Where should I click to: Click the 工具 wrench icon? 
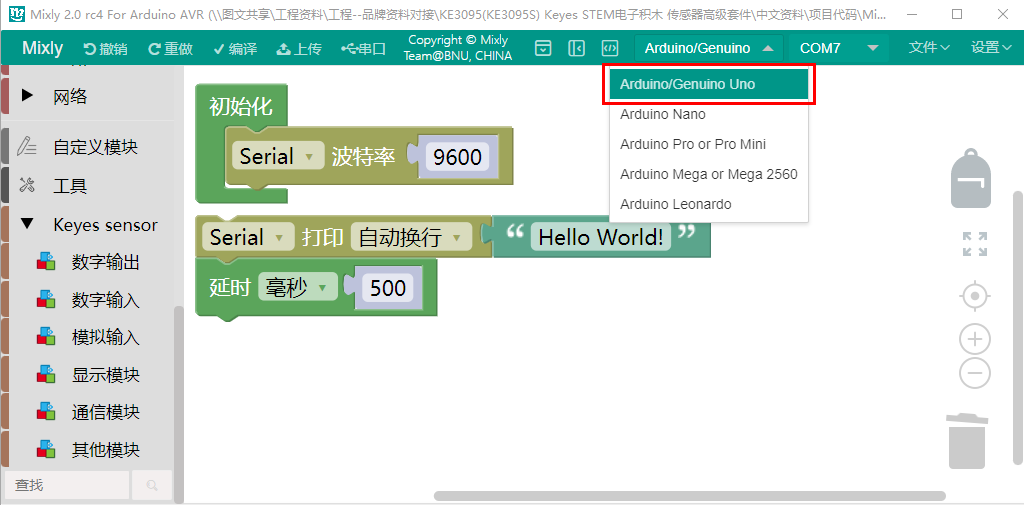[27, 186]
